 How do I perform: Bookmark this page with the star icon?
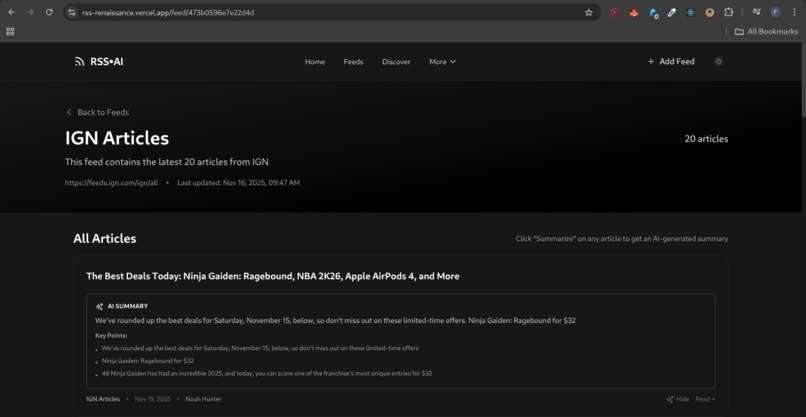point(589,12)
